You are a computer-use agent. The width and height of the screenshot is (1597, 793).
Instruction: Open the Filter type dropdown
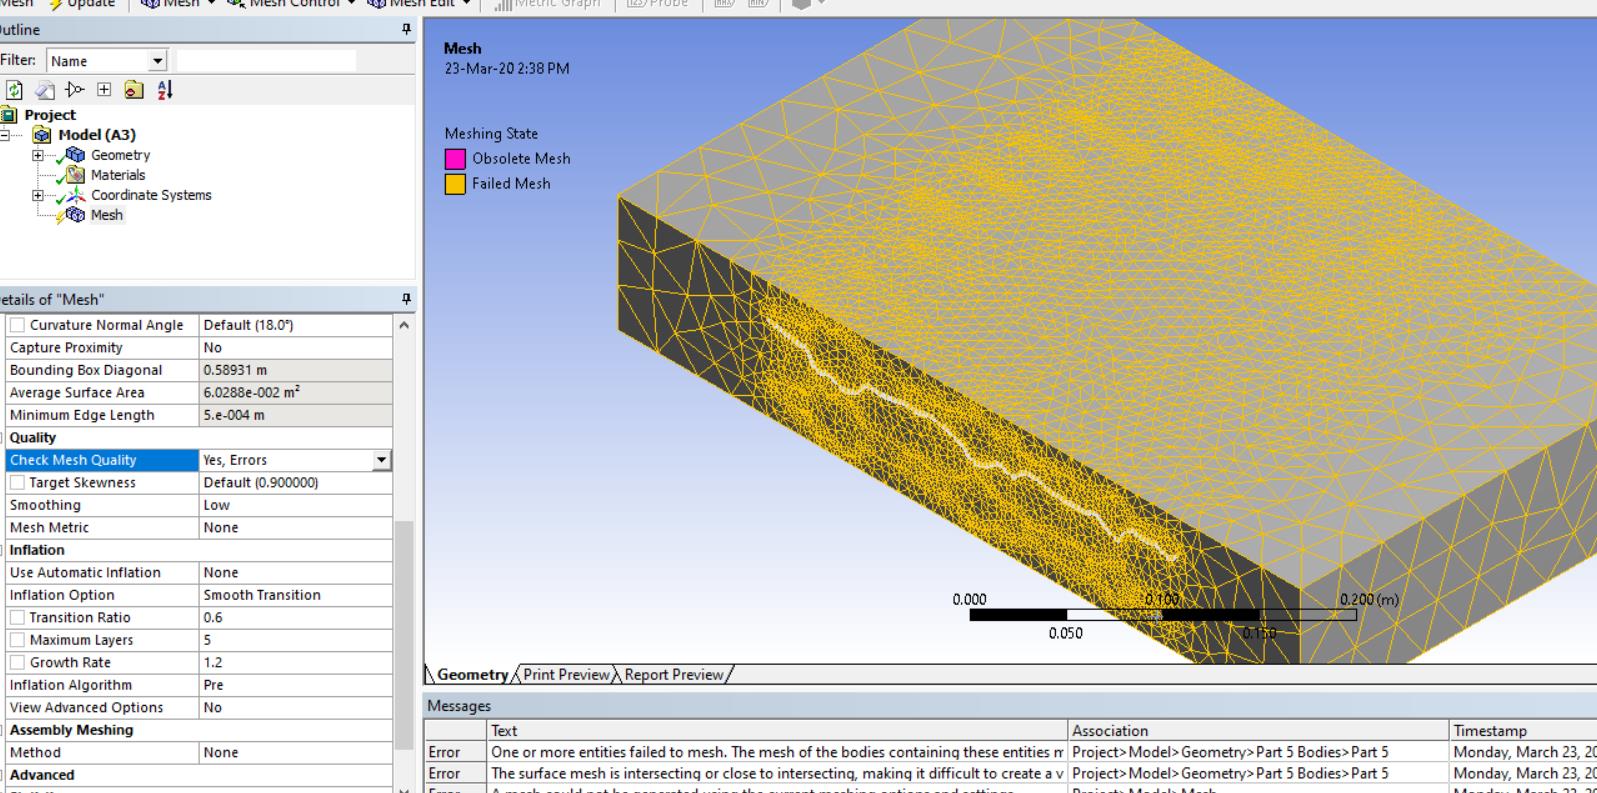pos(158,61)
